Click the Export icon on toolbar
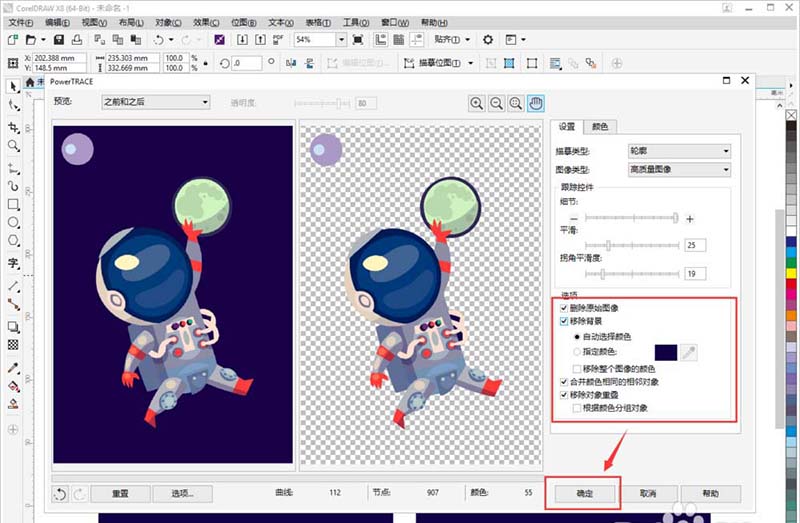 260,39
